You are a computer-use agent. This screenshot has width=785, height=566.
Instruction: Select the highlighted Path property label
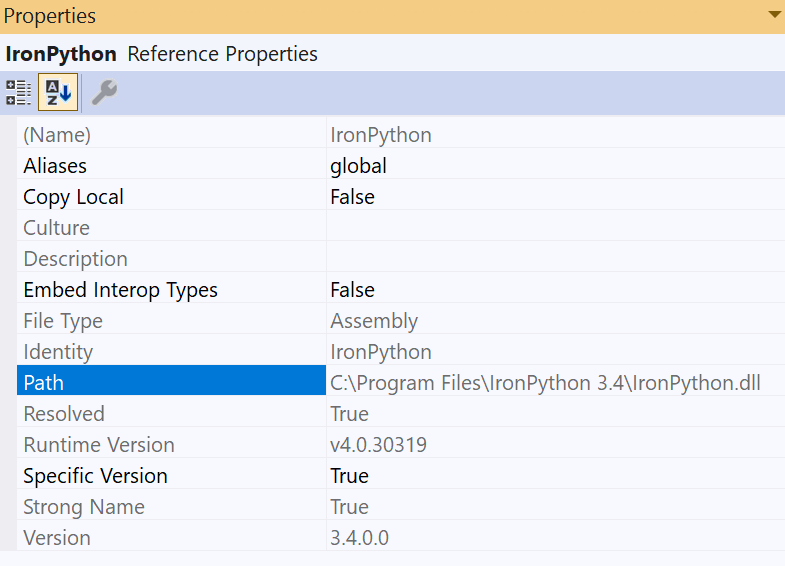pos(171,380)
